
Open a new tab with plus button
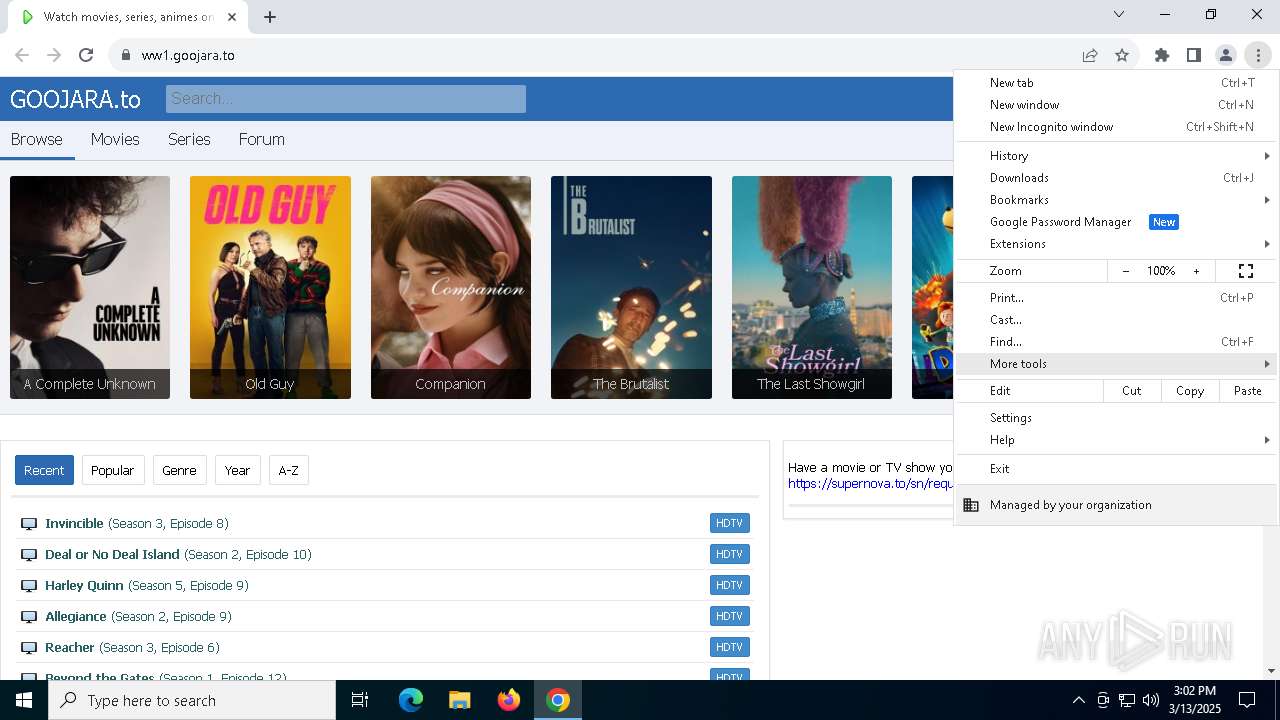(270, 17)
